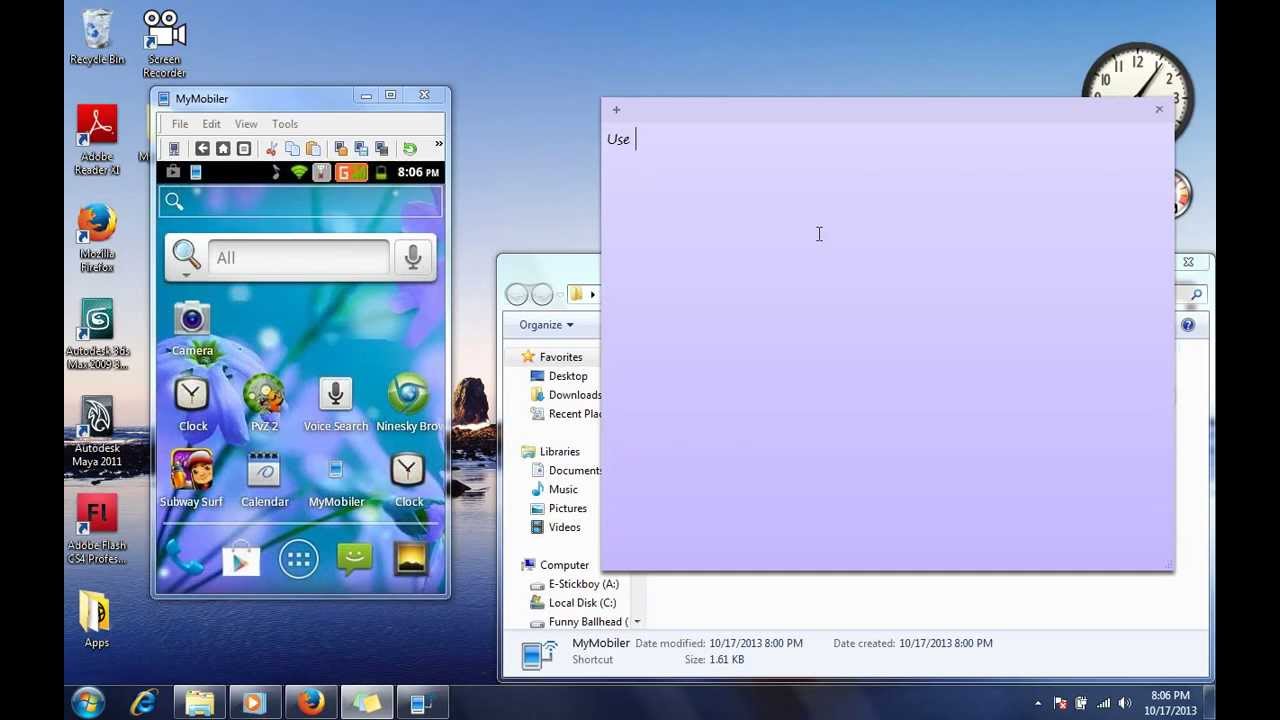Click the MyMobiler connect device toolbar icon
This screenshot has width=1280, height=720.
coord(174,149)
